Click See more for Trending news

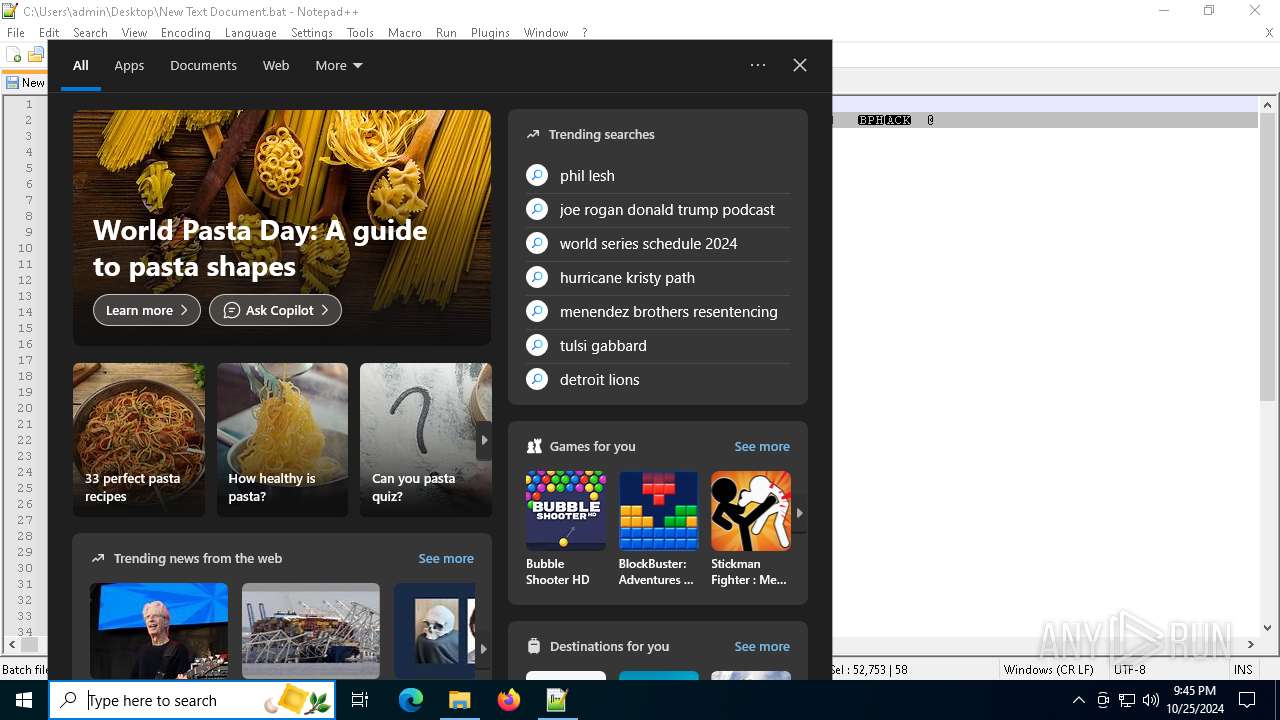(446, 558)
